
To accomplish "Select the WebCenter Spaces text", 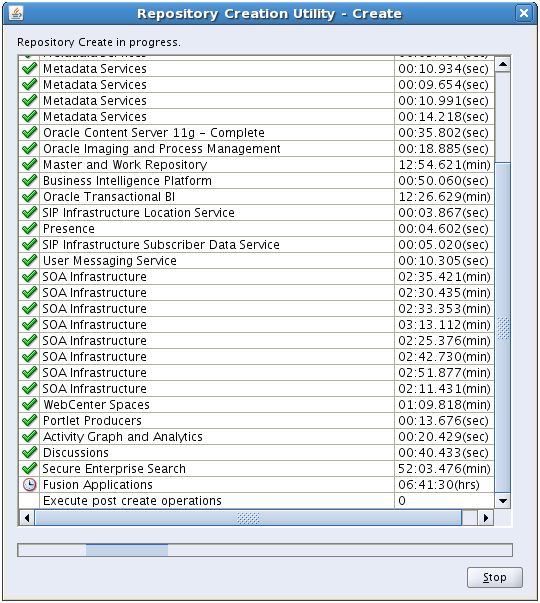I will pos(96,405).
